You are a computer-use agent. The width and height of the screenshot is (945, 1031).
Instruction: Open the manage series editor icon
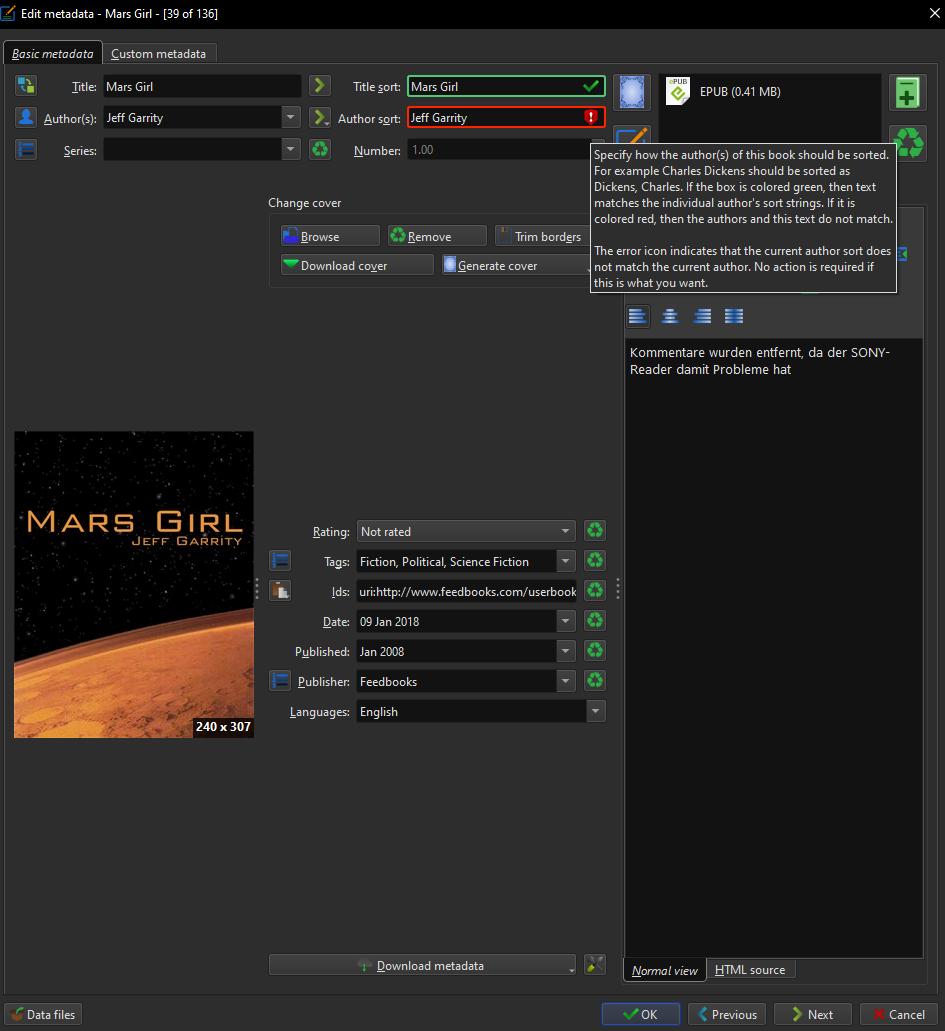26,149
